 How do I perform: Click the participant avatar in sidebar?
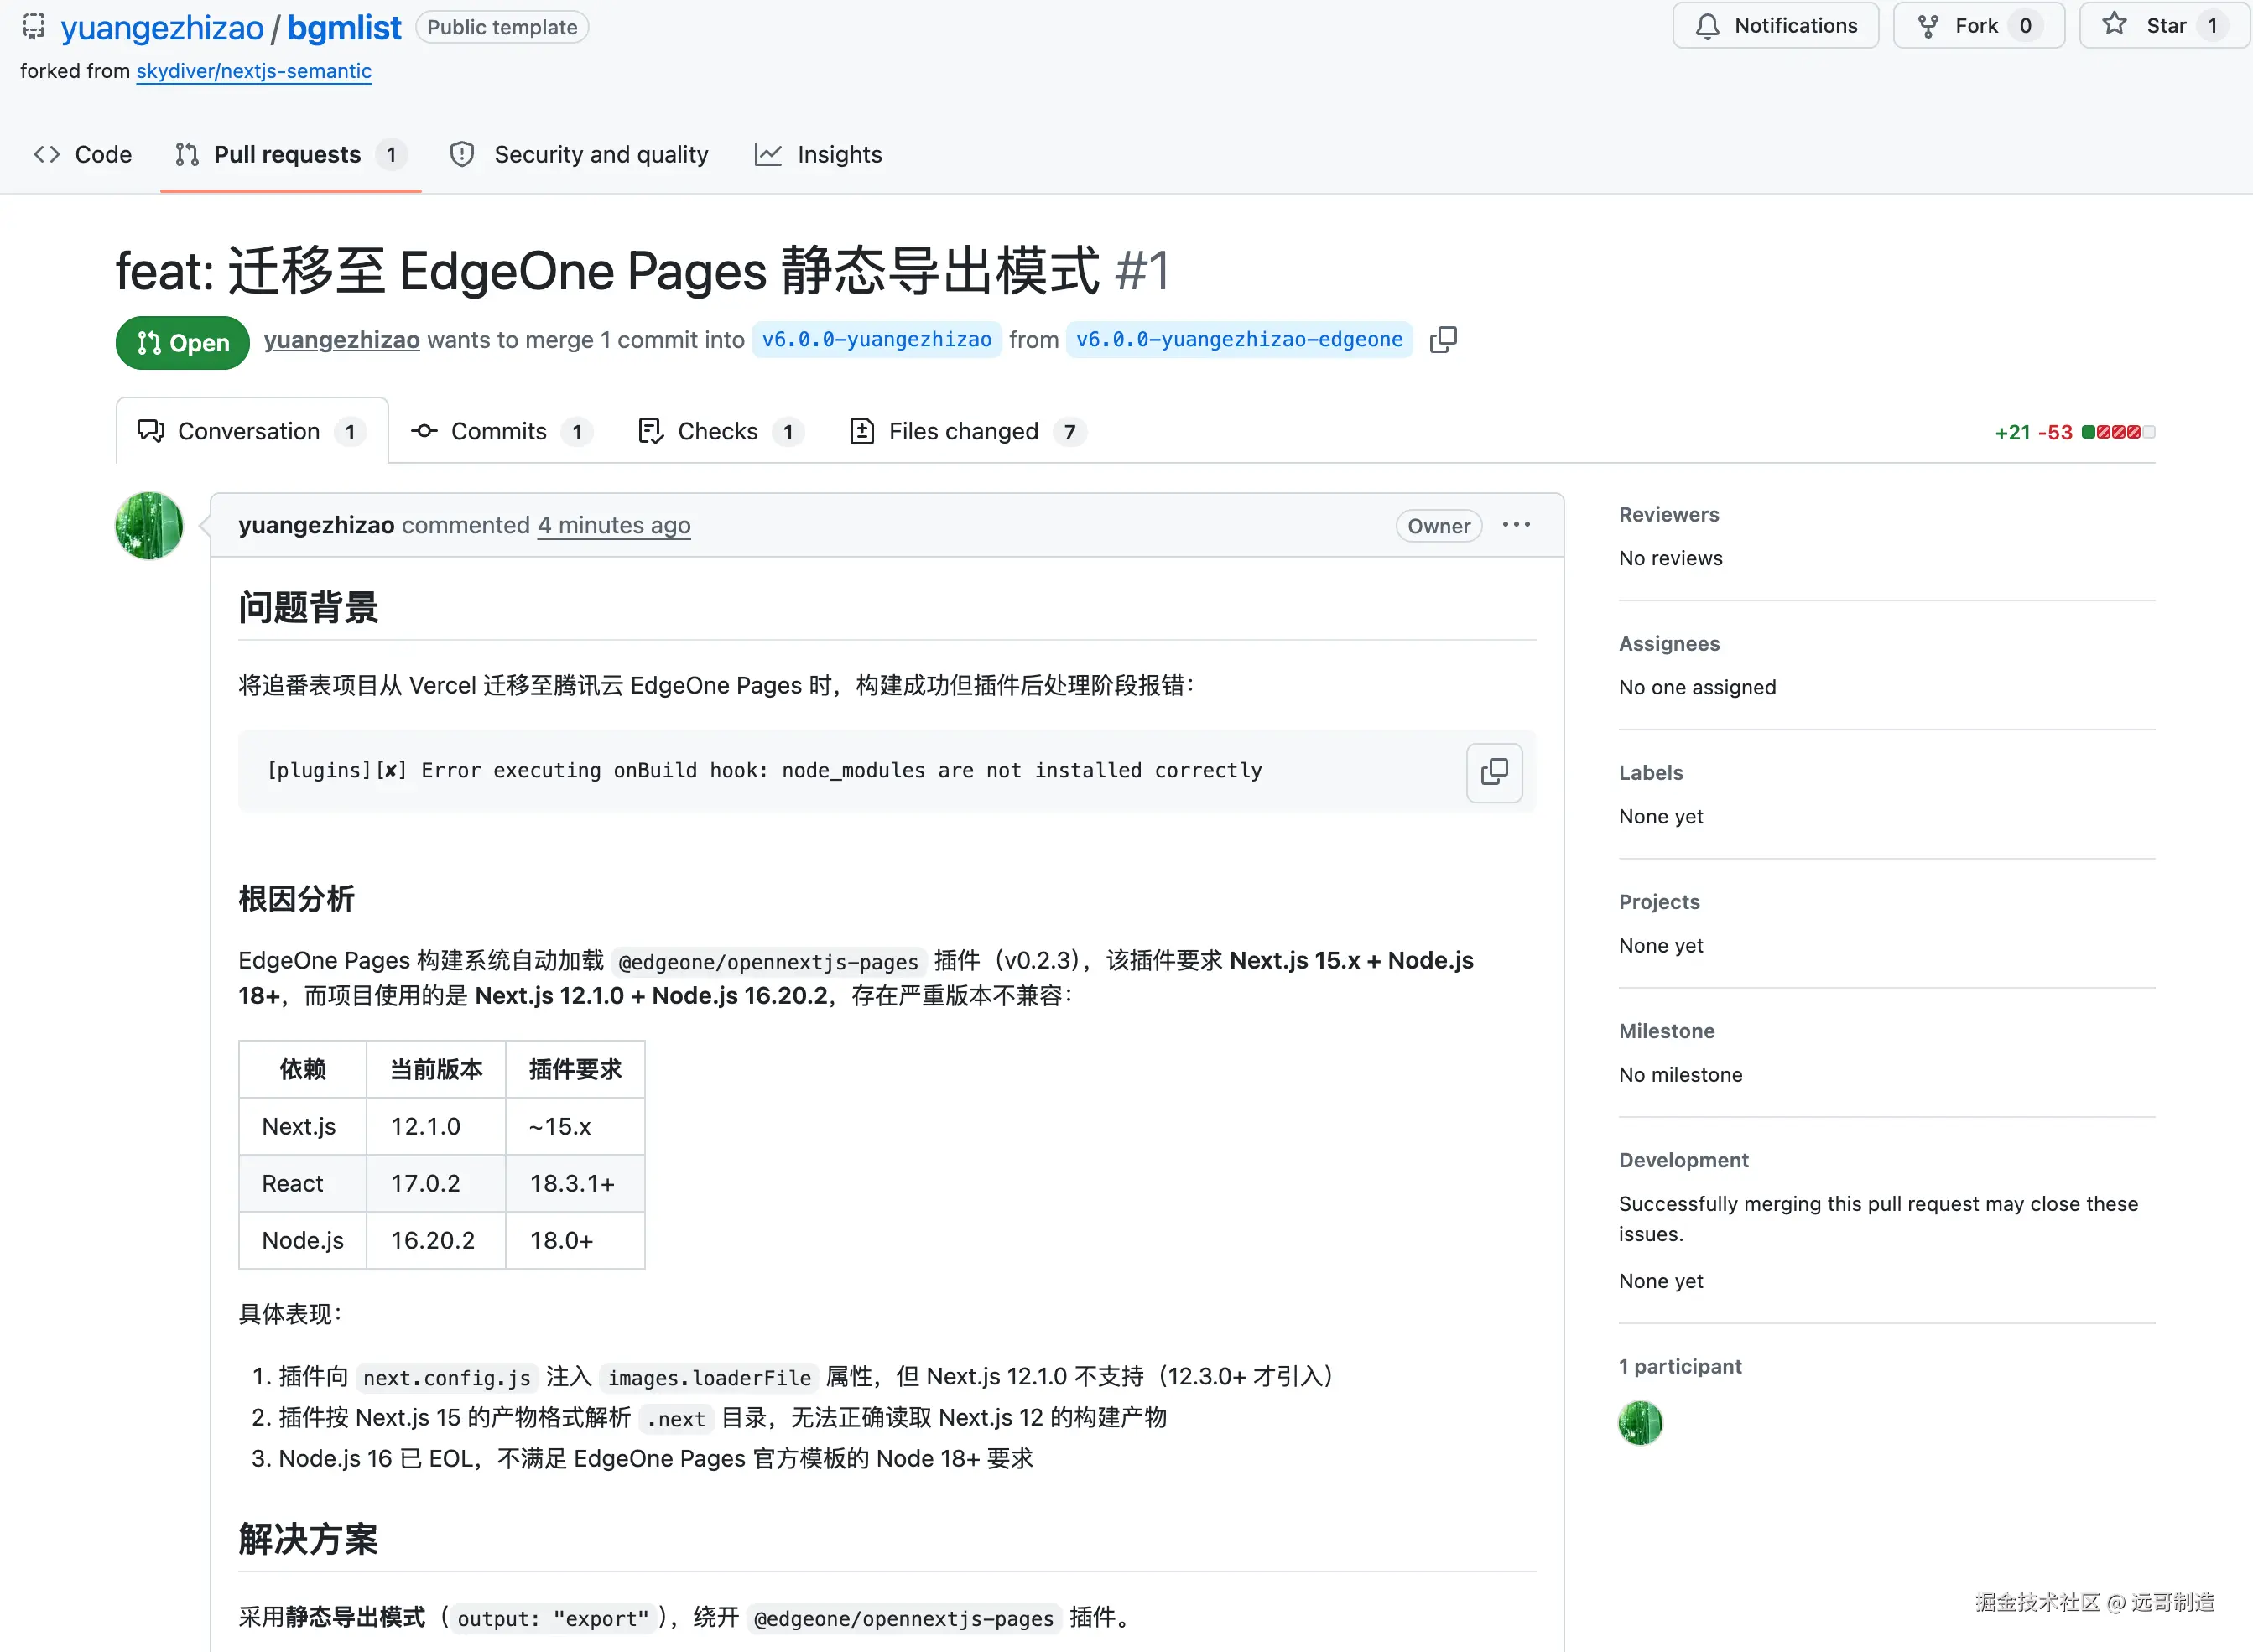click(1640, 1422)
